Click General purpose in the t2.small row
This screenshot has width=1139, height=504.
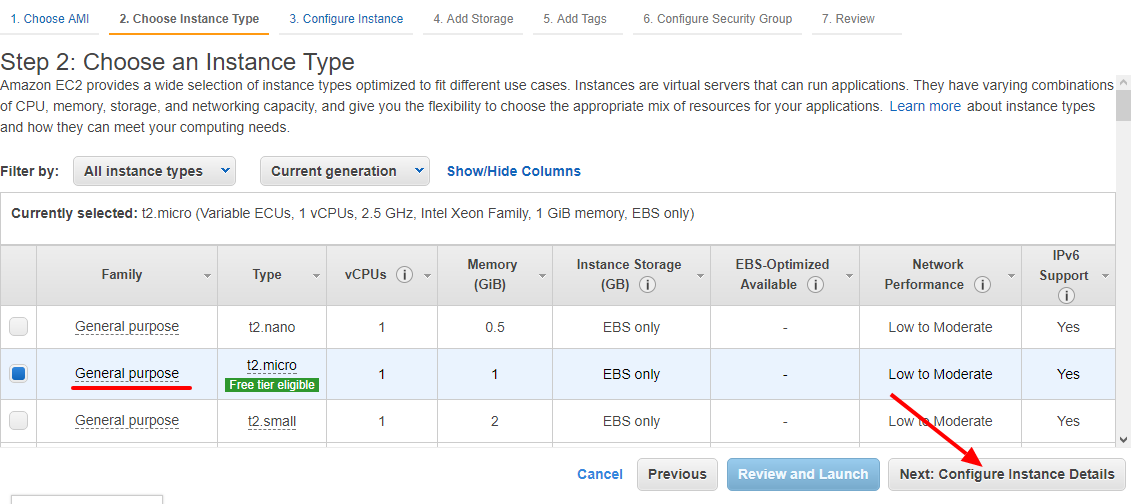pos(127,420)
